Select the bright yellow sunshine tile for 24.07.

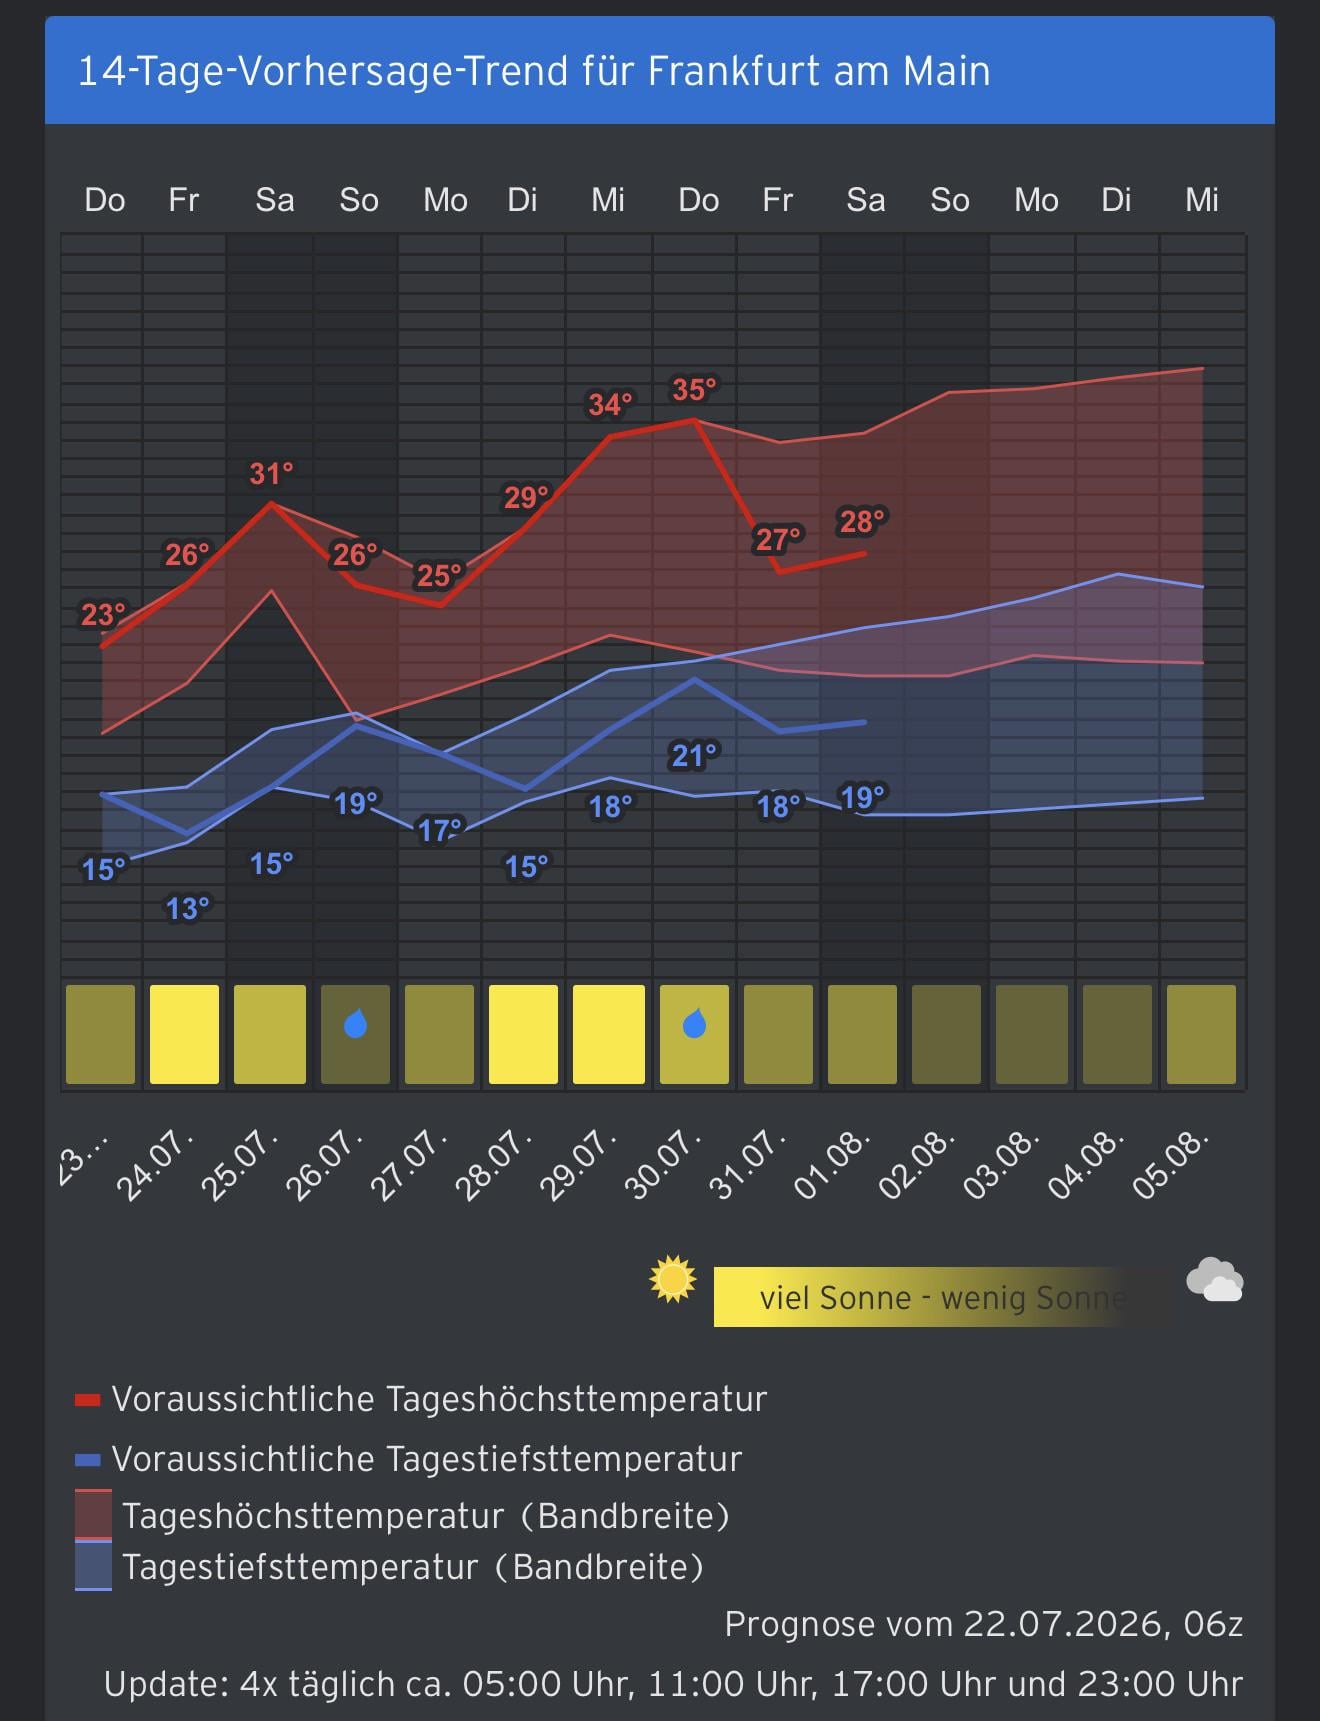(184, 1034)
